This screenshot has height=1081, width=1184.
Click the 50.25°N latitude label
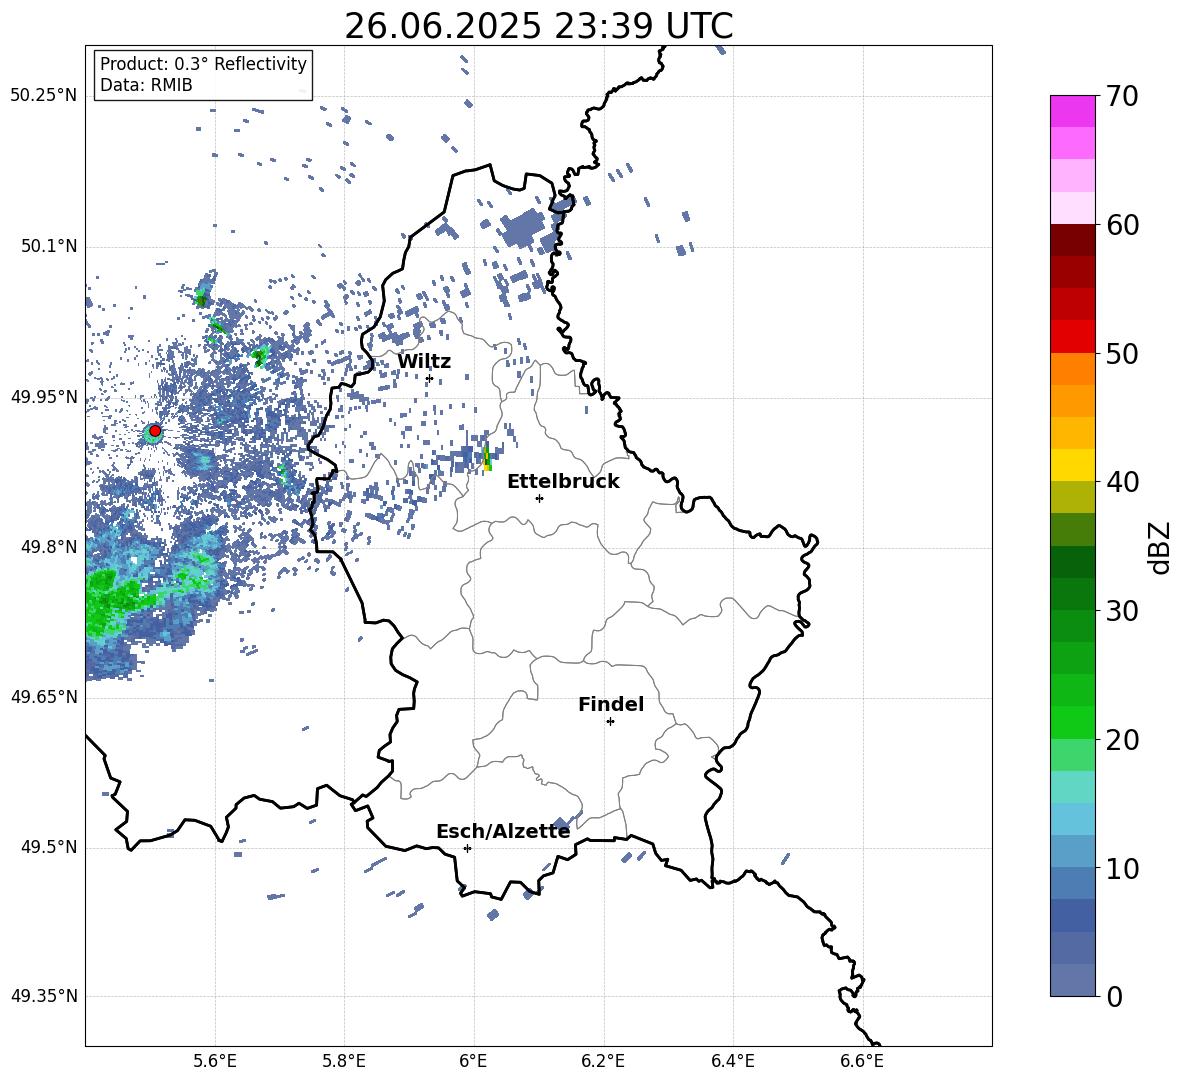pos(44,96)
